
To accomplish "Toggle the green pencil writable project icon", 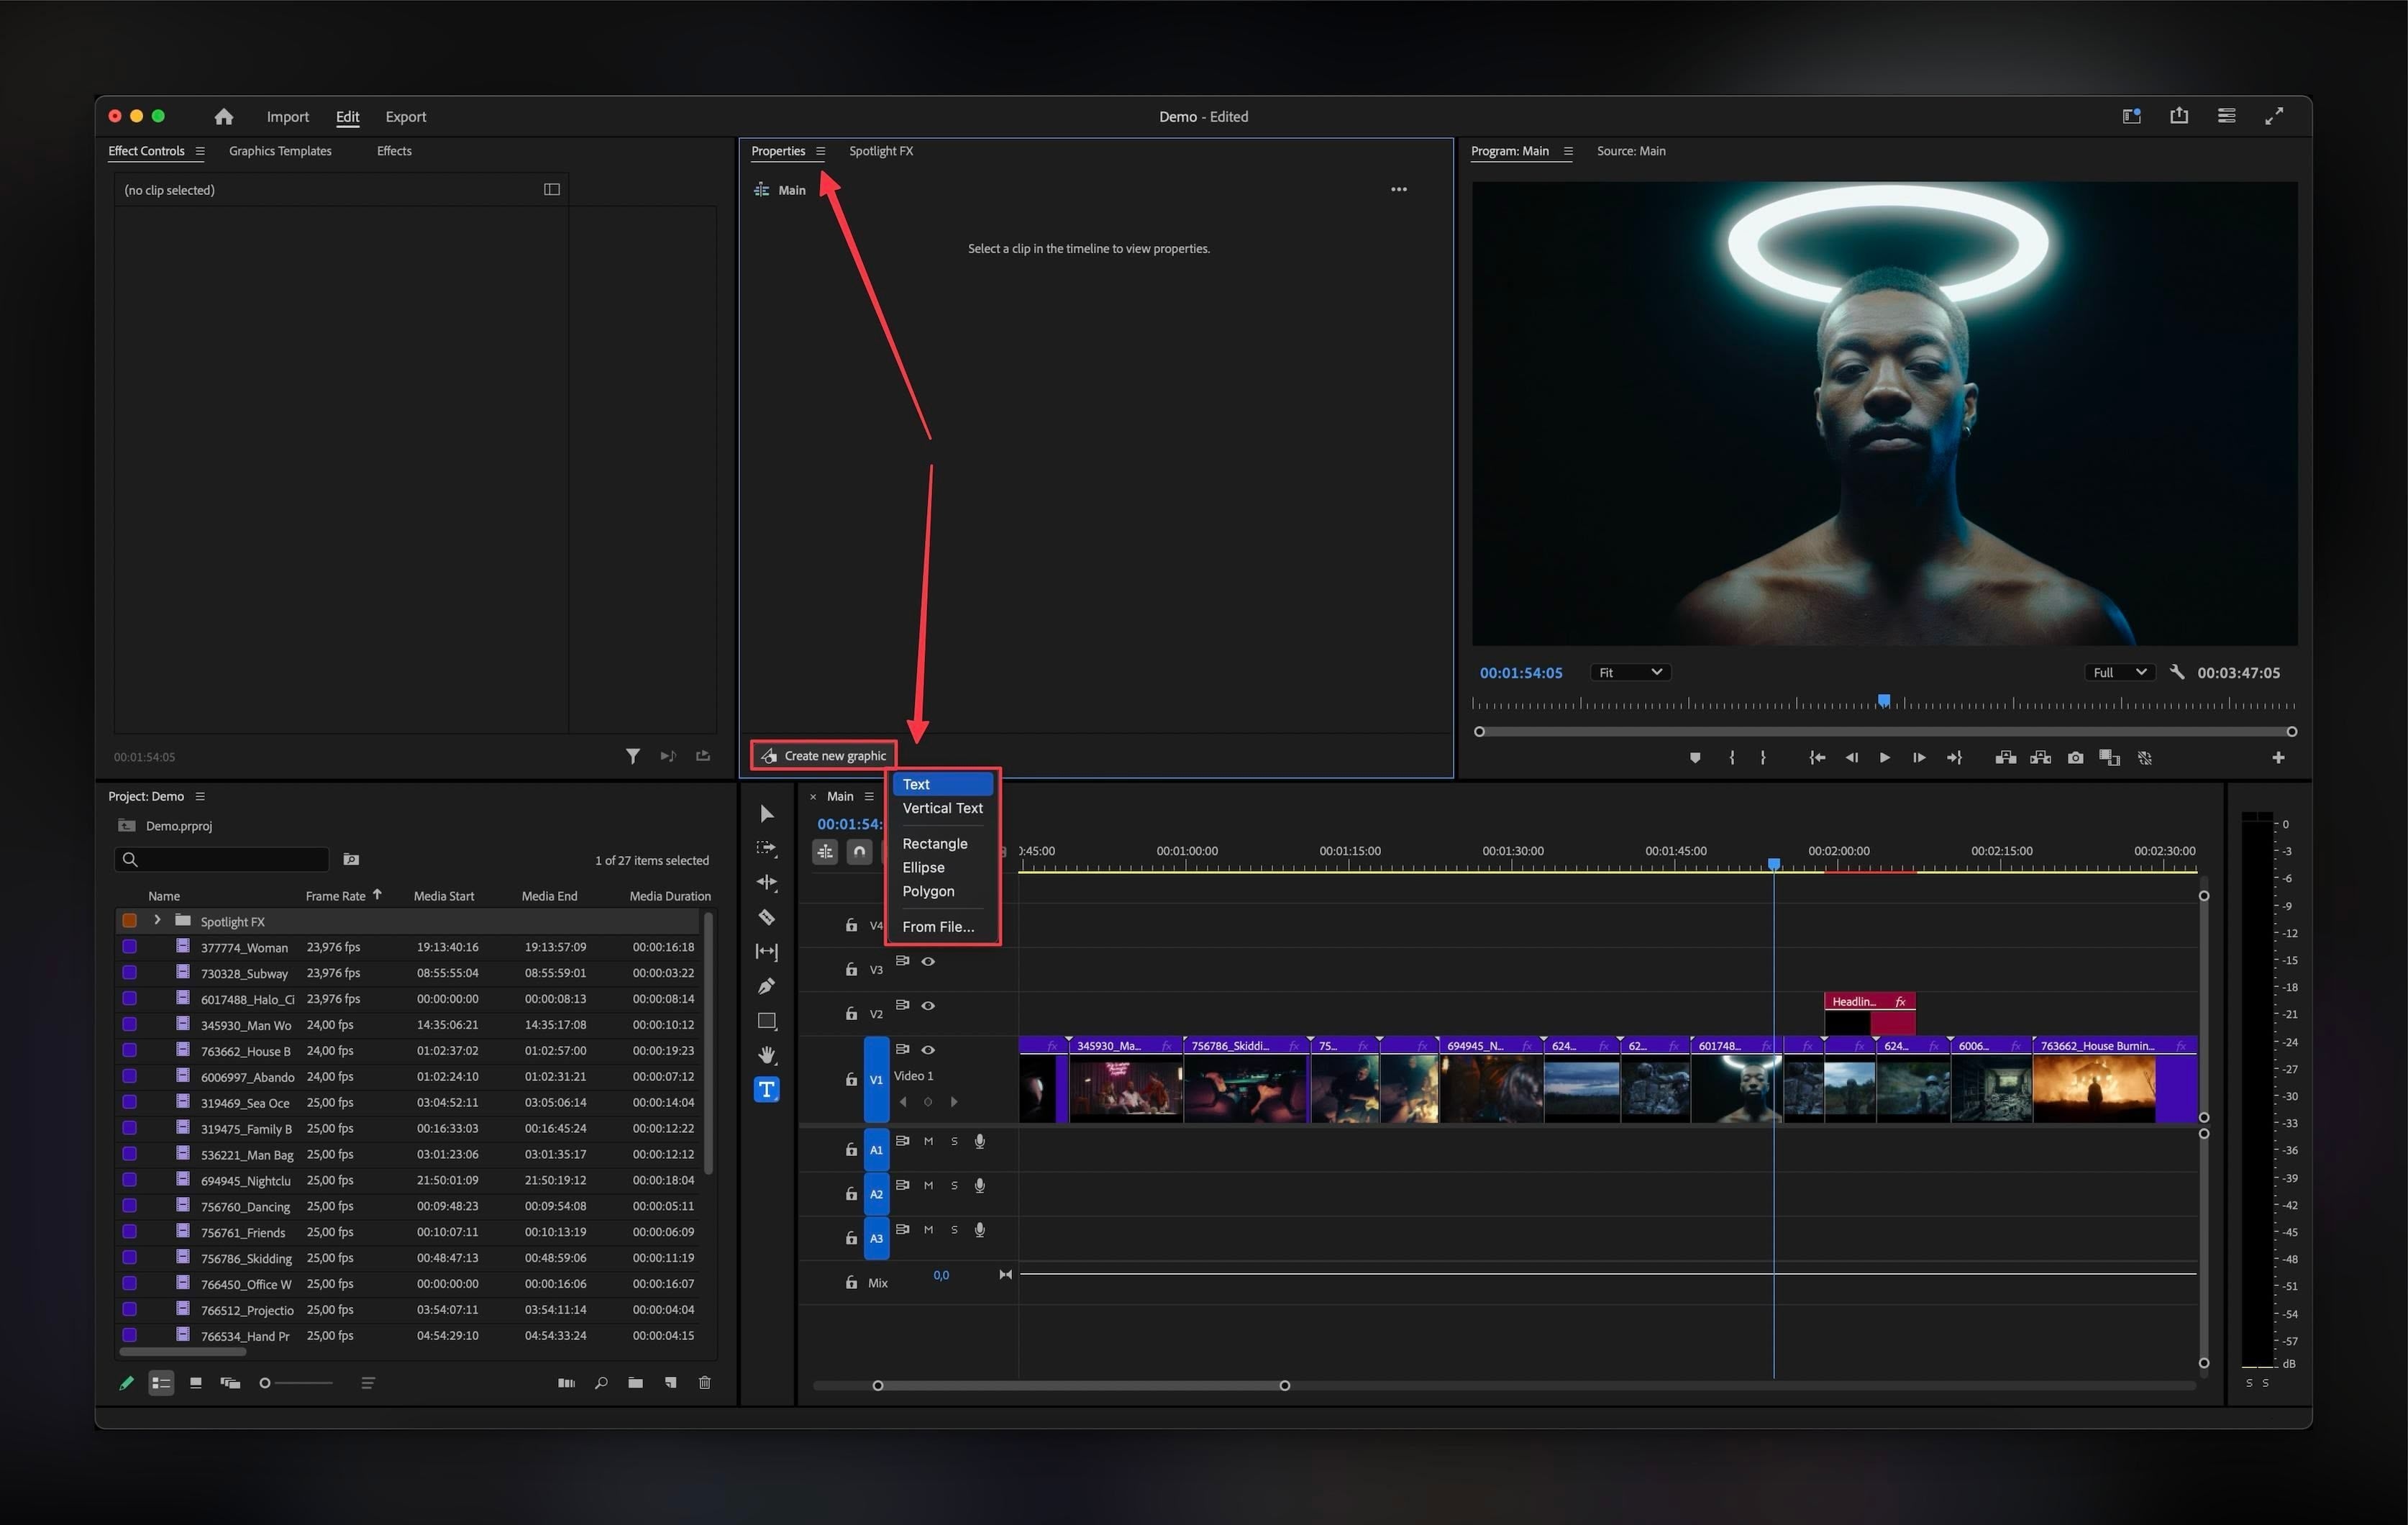I will tap(126, 1383).
